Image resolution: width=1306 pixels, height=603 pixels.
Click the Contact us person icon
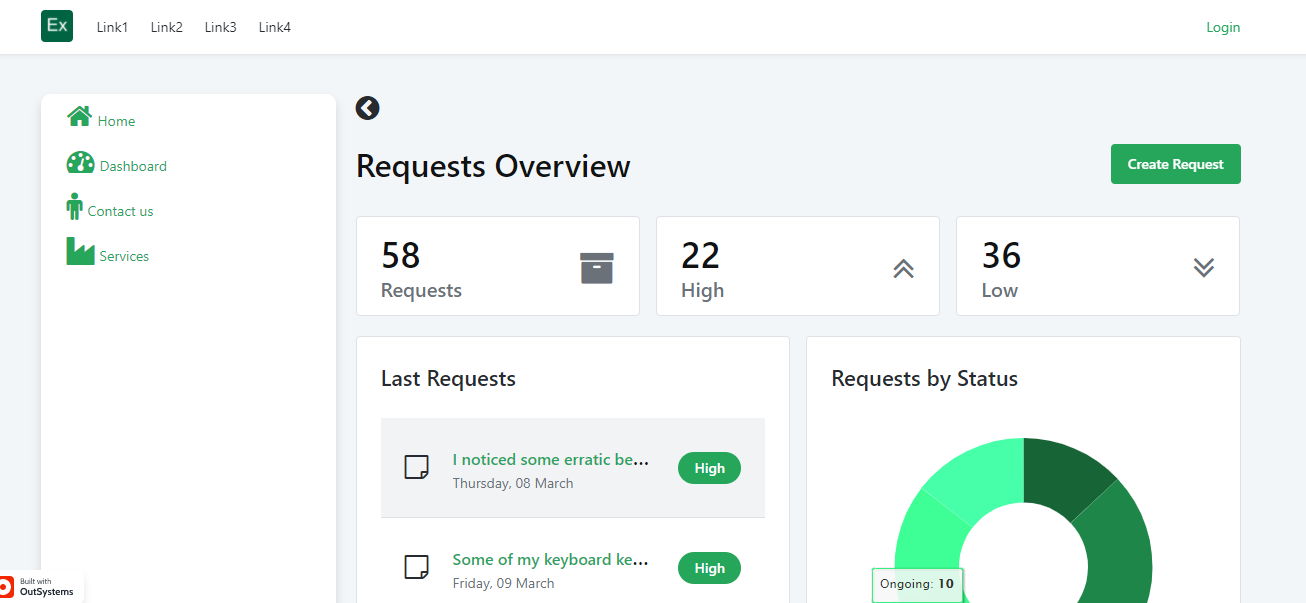(x=74, y=207)
